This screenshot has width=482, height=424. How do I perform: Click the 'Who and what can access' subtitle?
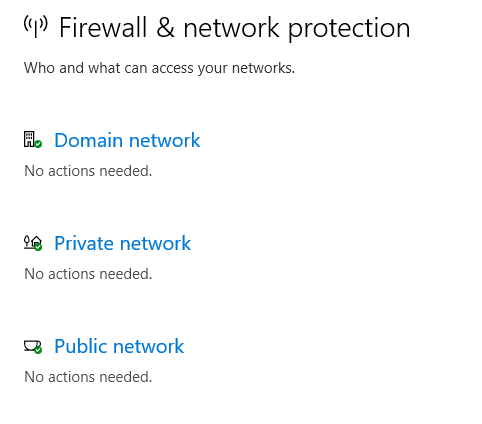pos(159,68)
